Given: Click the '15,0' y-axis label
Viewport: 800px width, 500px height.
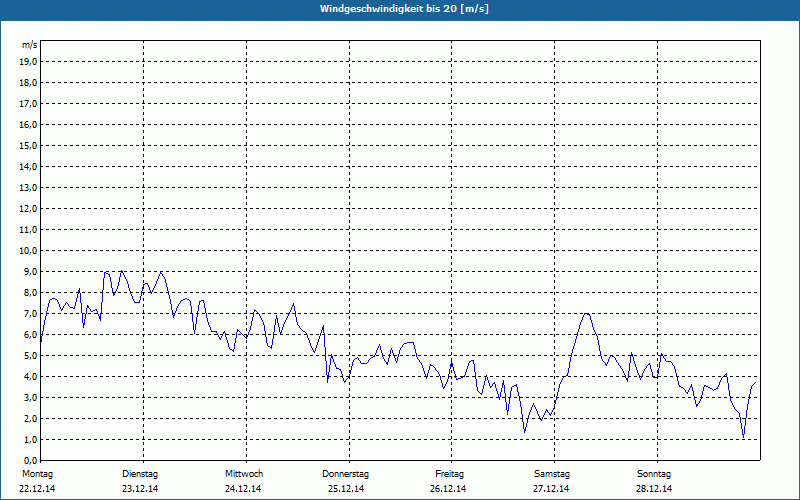Looking at the screenshot, I should tap(28, 145).
